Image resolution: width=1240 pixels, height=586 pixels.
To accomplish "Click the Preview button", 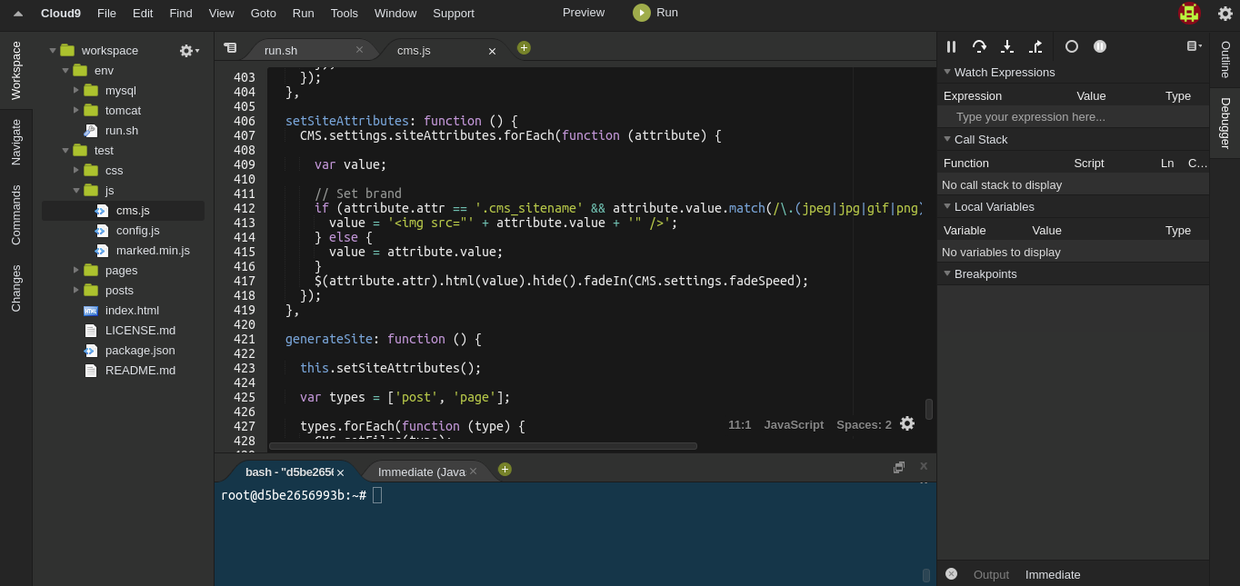I will pos(583,13).
